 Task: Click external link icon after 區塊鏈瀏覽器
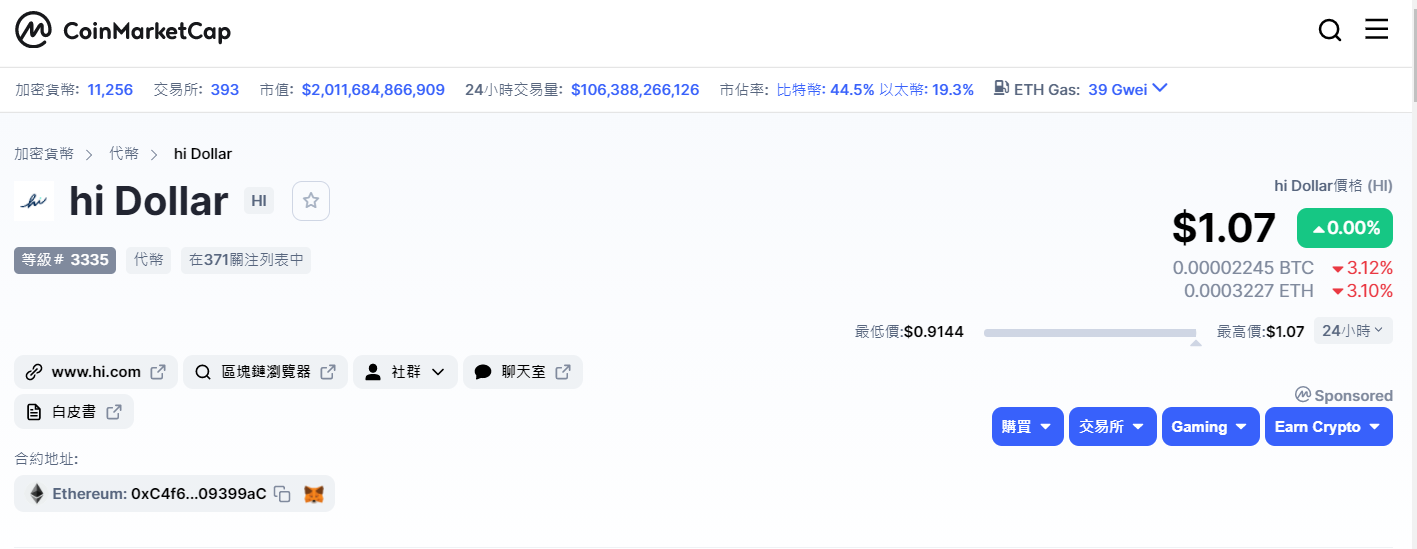tap(328, 372)
